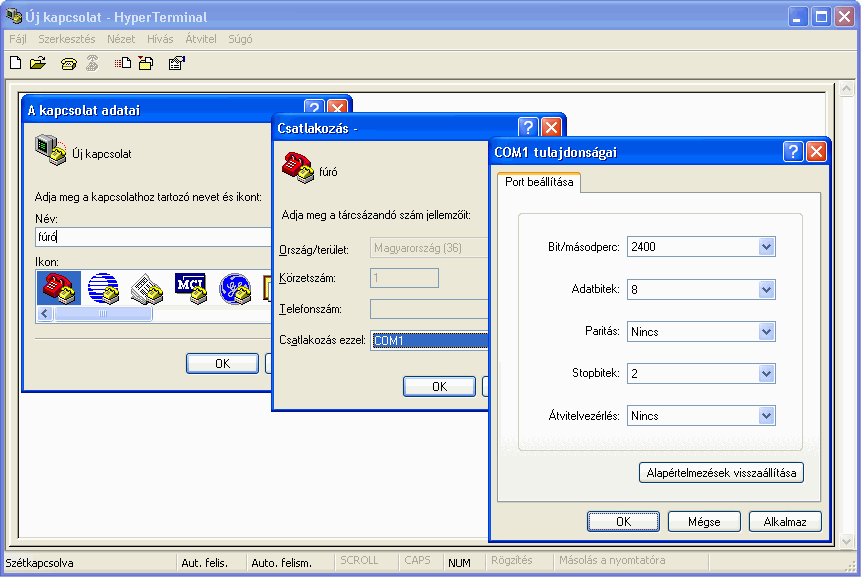Expand the Adatbitek dropdown

click(766, 289)
